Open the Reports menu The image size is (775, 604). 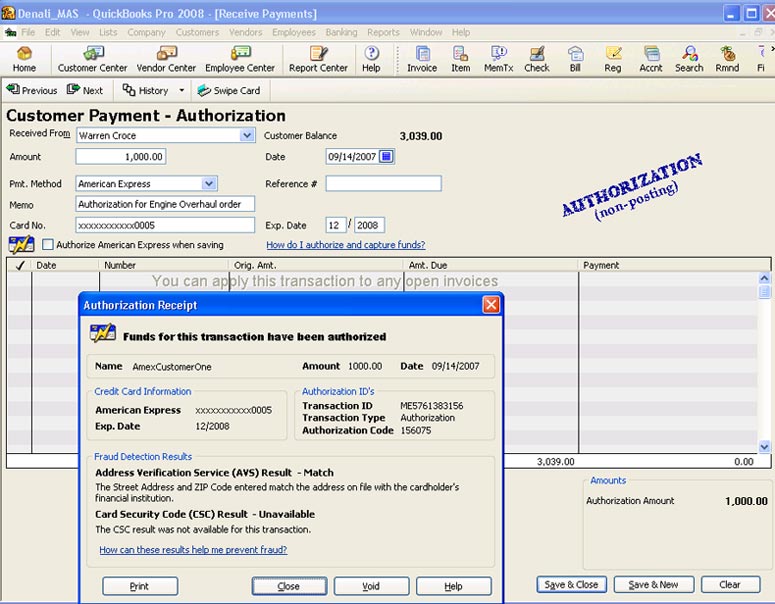383,32
